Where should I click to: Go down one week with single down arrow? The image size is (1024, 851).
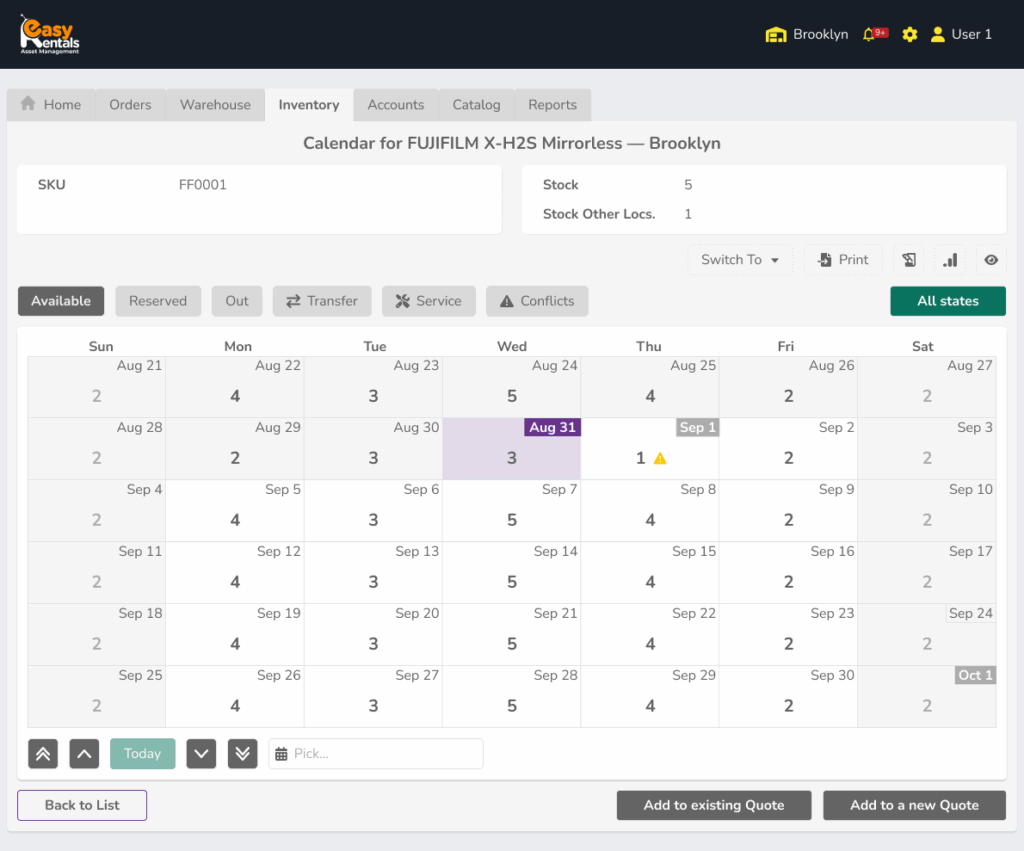(201, 754)
